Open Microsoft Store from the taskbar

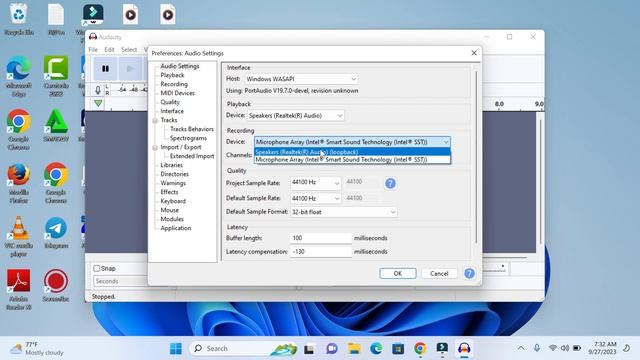(x=398, y=349)
